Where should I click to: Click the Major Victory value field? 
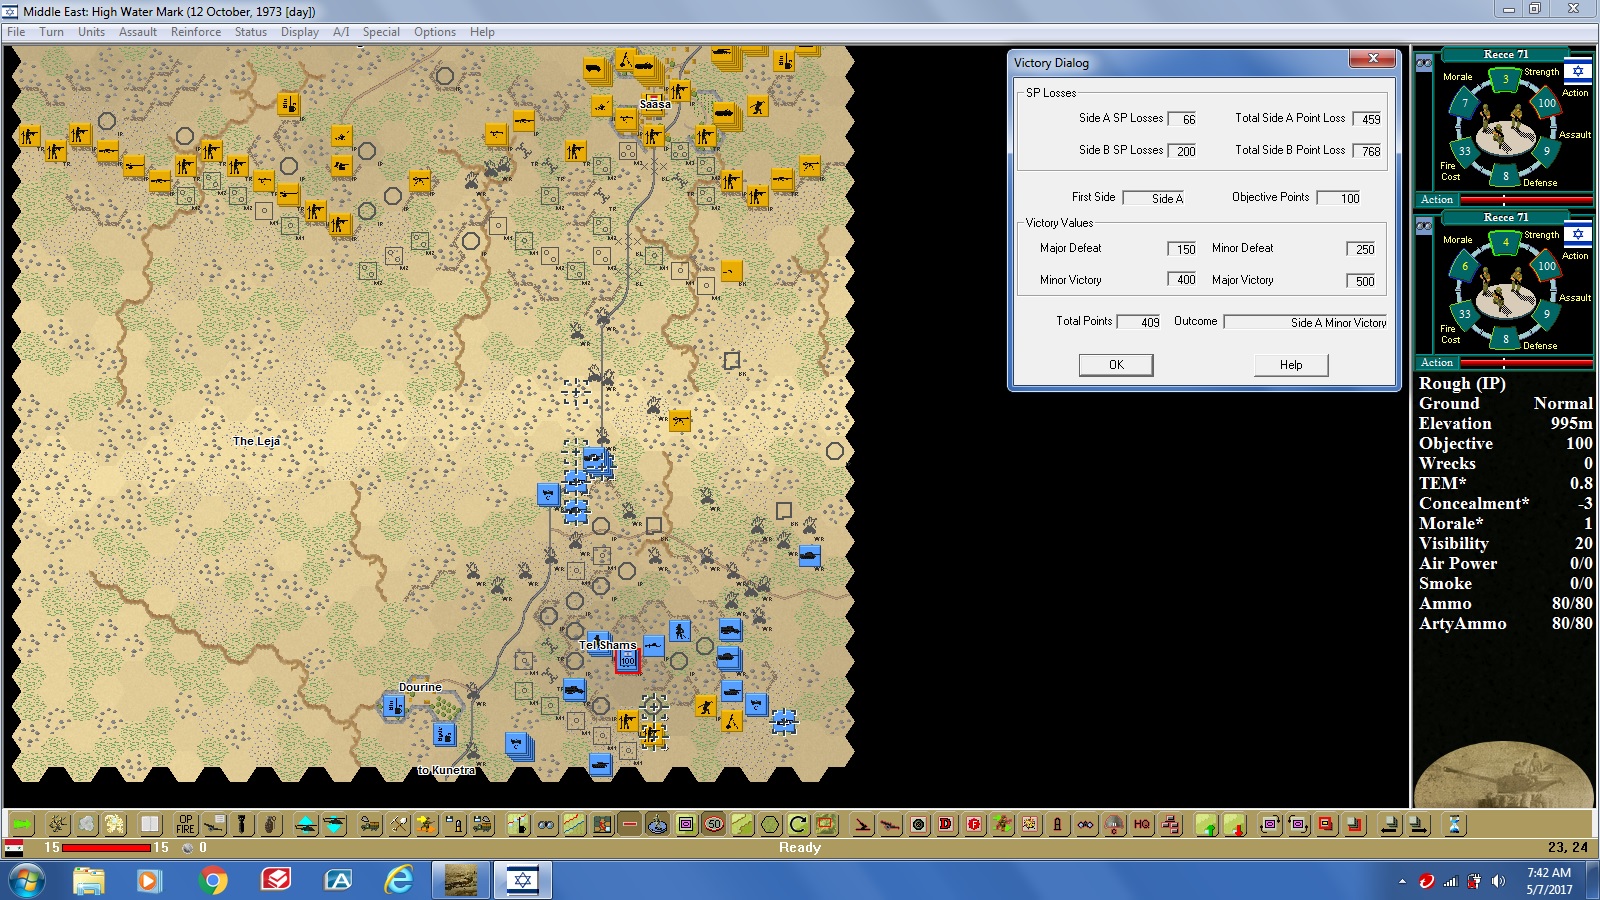tap(1361, 281)
